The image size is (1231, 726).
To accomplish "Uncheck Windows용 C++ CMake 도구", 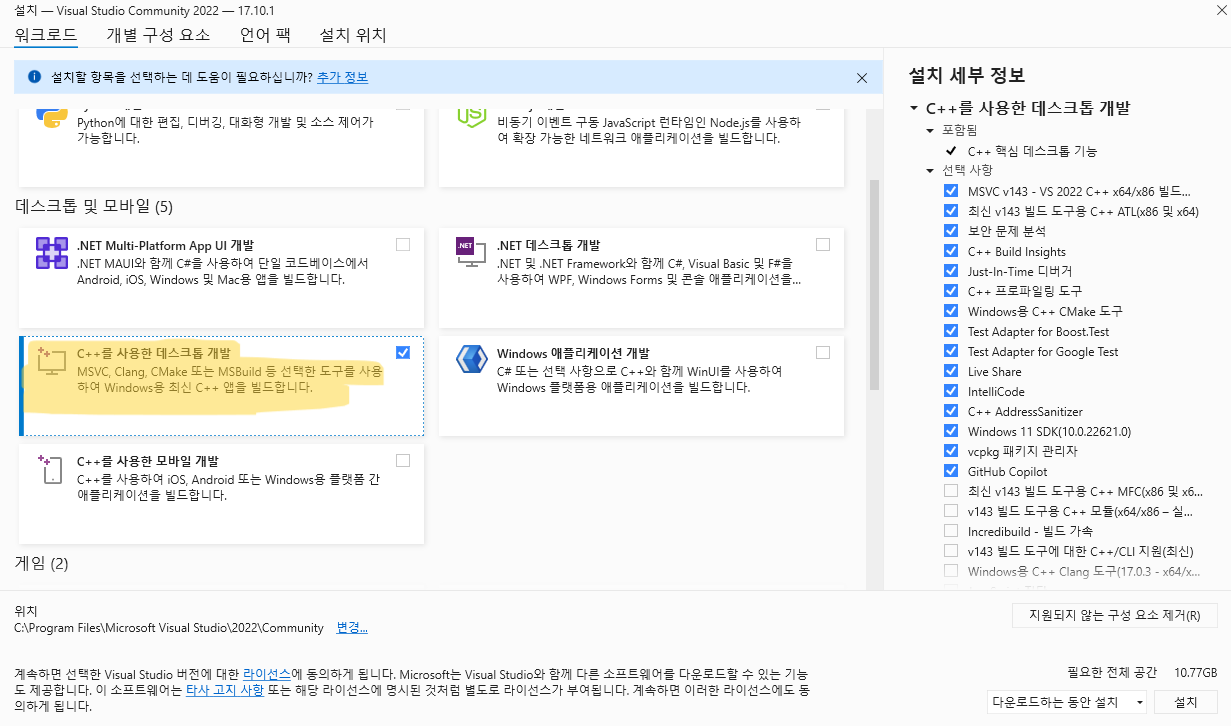I will 950,311.
